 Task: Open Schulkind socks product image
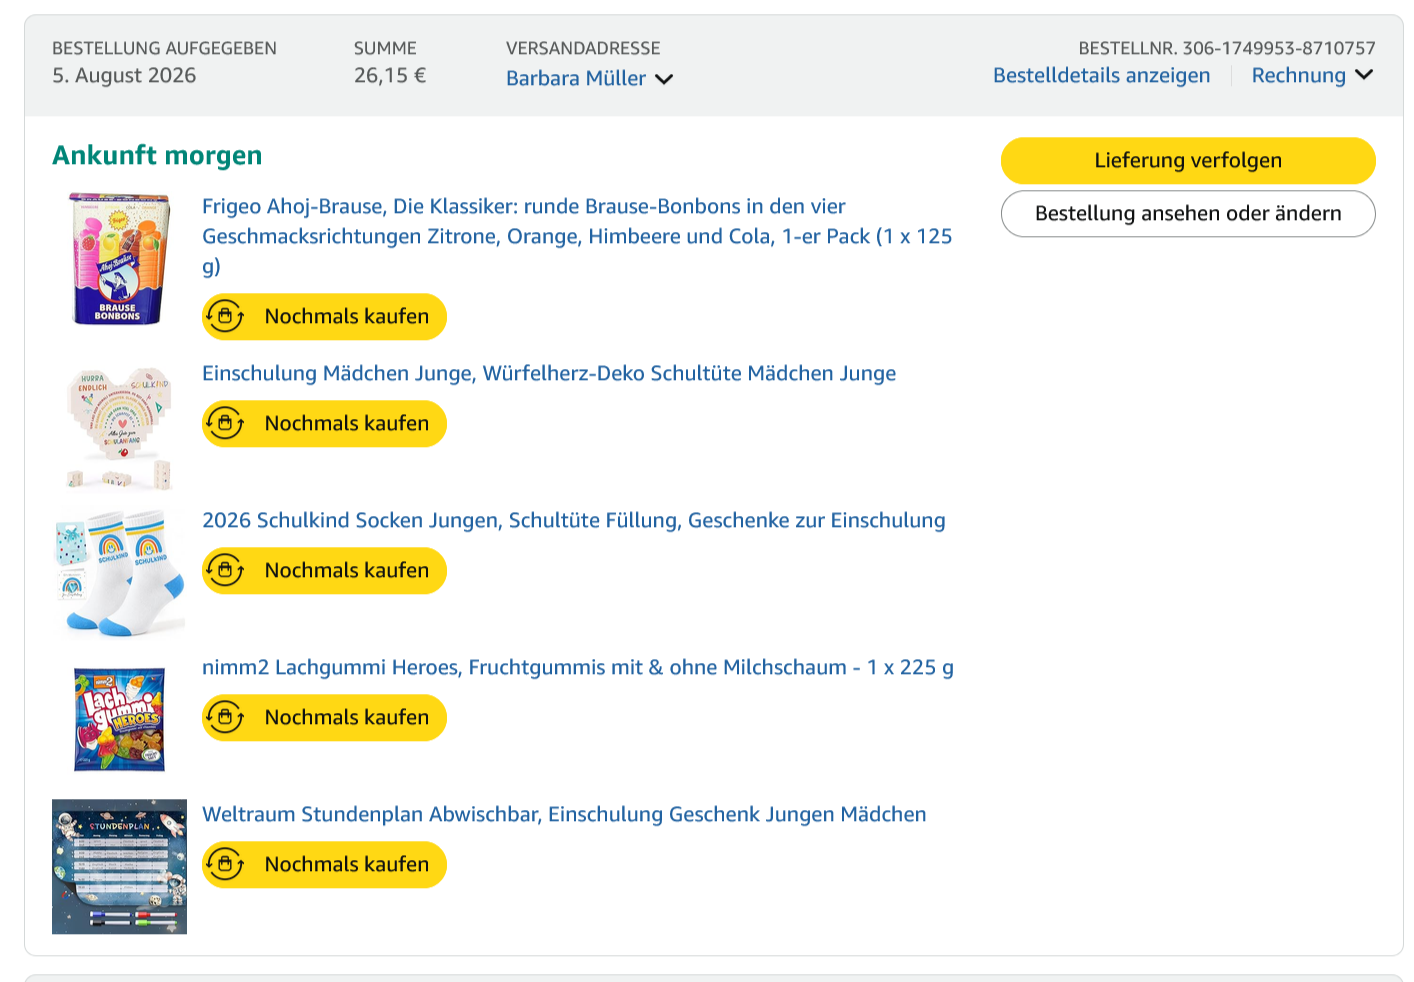click(x=119, y=573)
